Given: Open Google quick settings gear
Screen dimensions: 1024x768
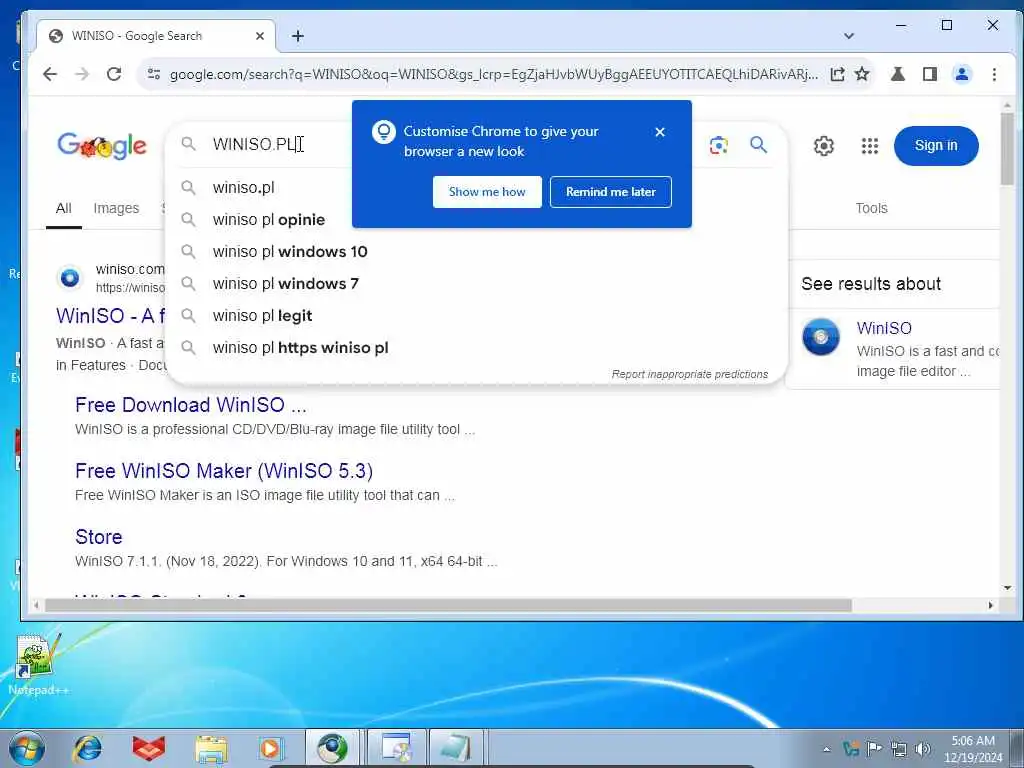Looking at the screenshot, I should point(824,146).
